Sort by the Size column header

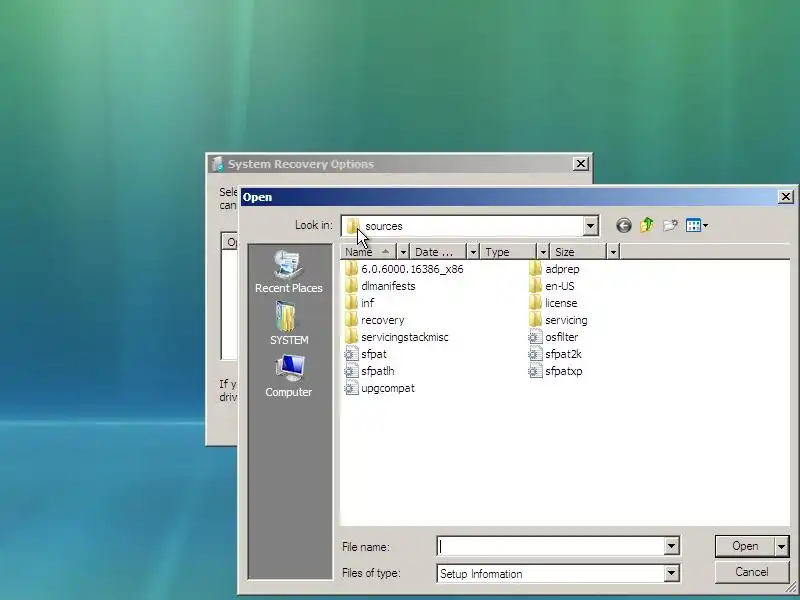point(579,252)
